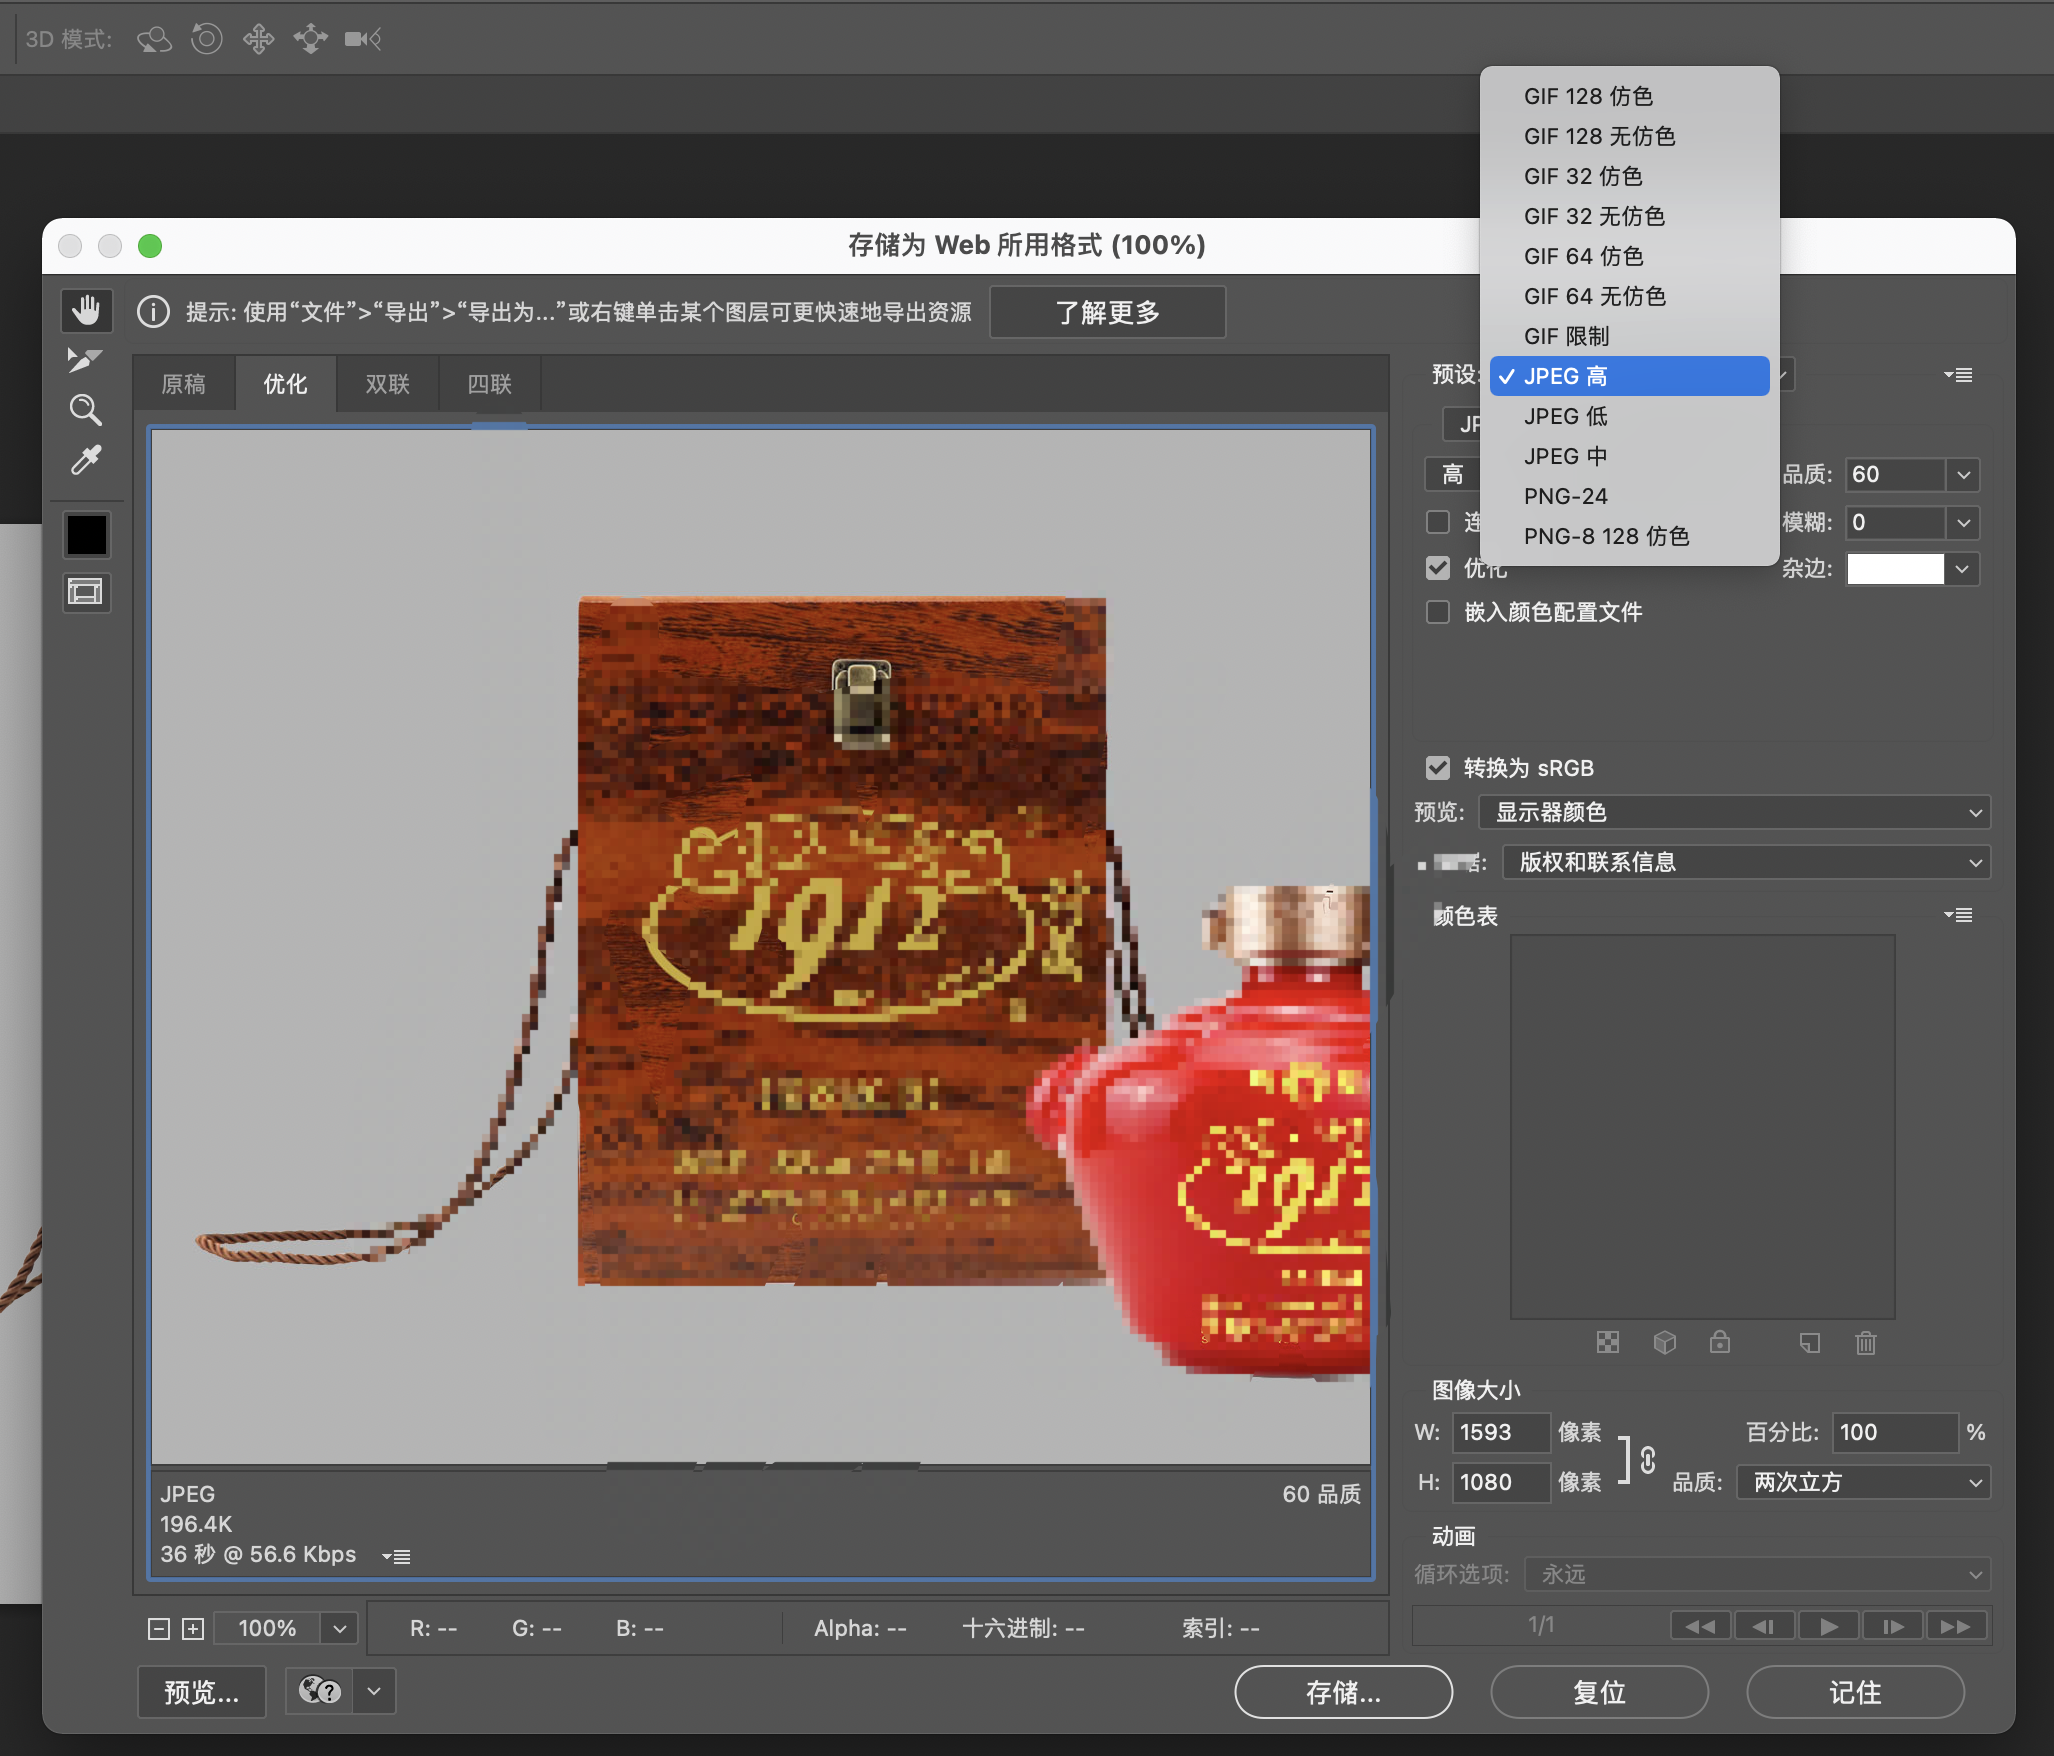Viewport: 2054px width, 1756px height.
Task: Enable the embed color profile checkbox
Action: (1438, 612)
